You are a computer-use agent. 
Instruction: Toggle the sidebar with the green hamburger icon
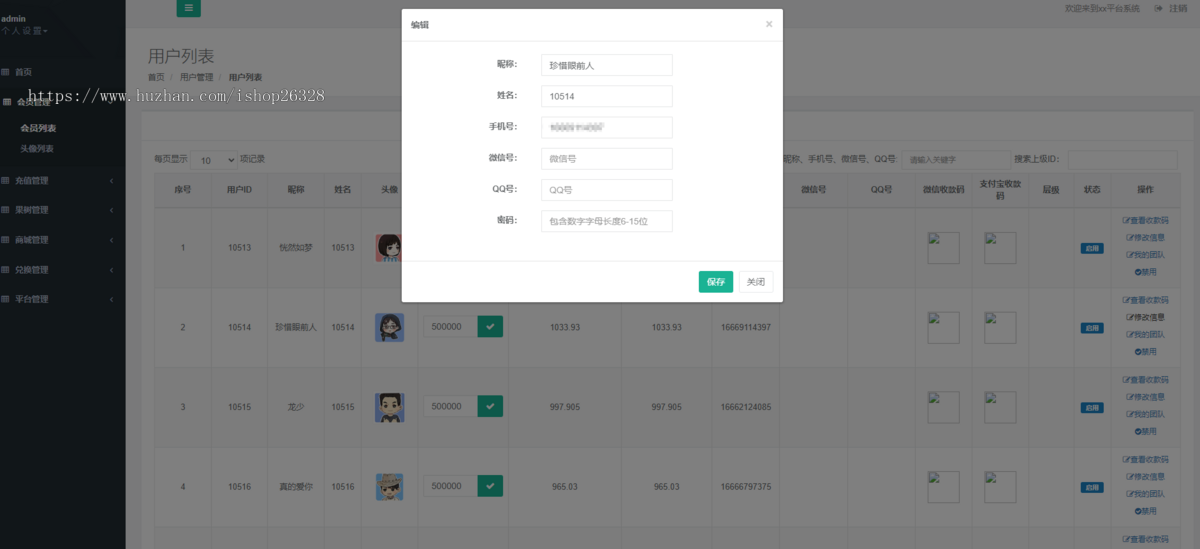click(189, 8)
